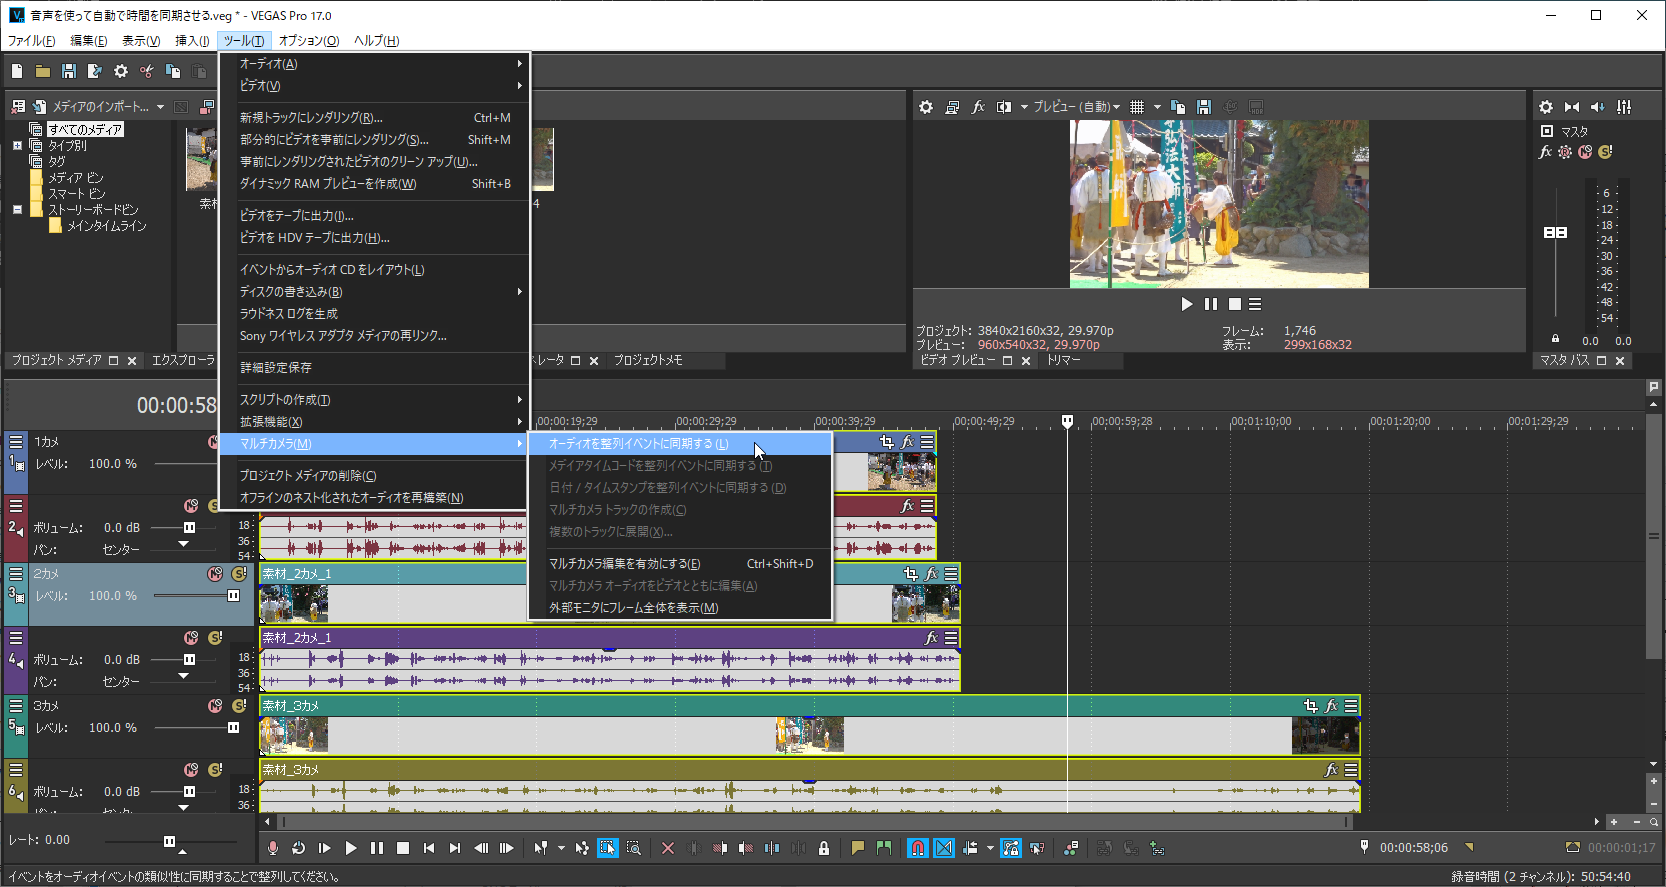Open master bus audio properties gear
The image size is (1666, 887).
click(x=1546, y=107)
